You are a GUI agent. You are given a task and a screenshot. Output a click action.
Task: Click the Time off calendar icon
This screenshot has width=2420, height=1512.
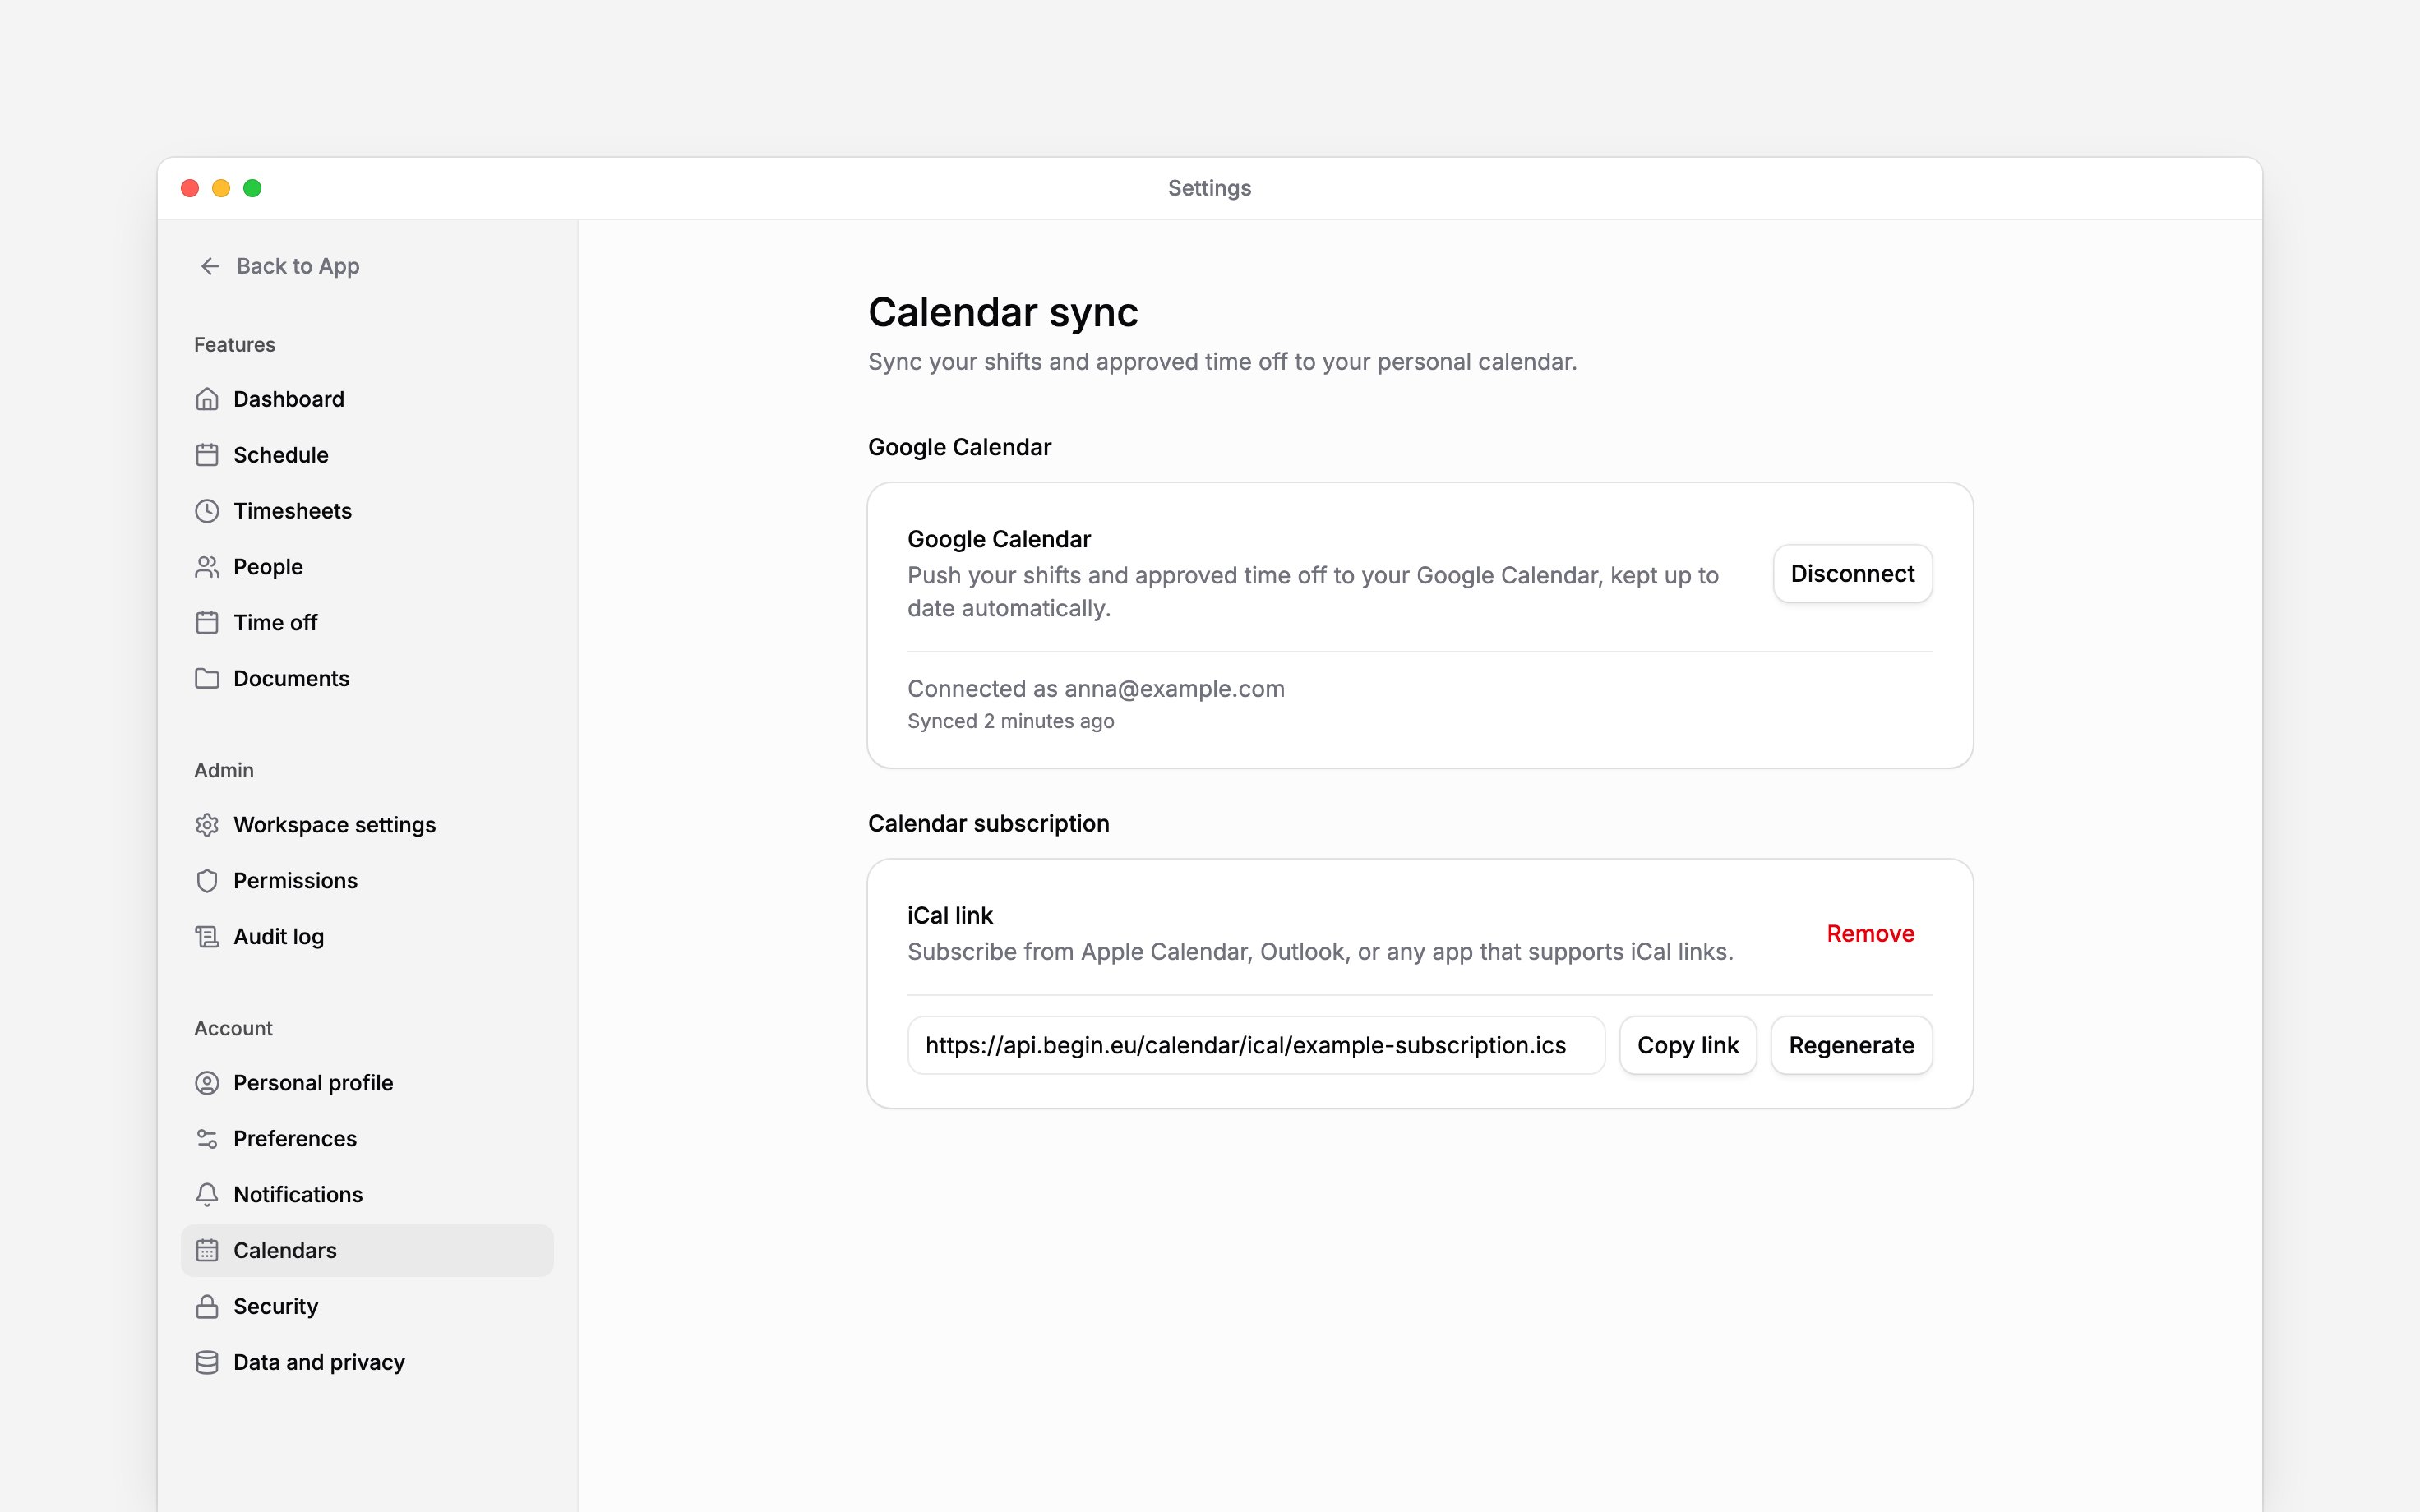point(207,623)
